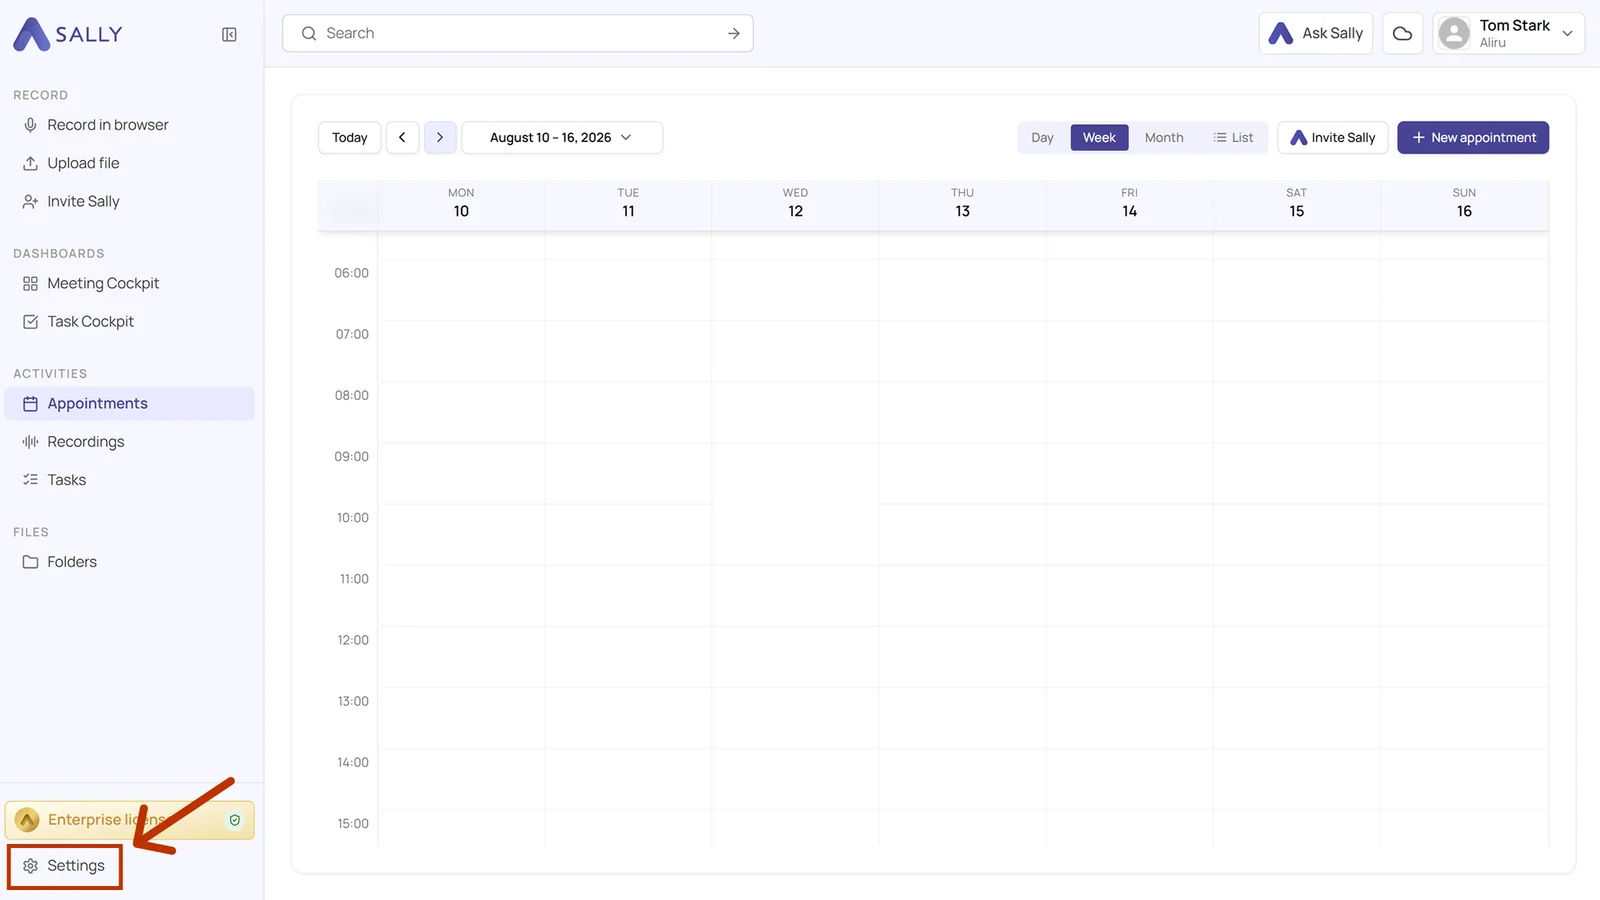Click the Today button
The image size is (1600, 900).
350,138
